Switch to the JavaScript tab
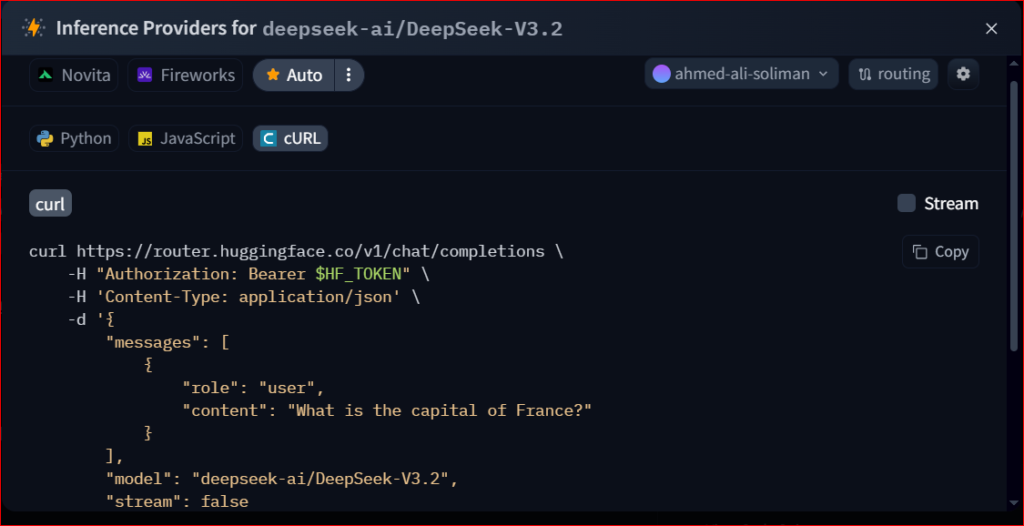 click(187, 139)
